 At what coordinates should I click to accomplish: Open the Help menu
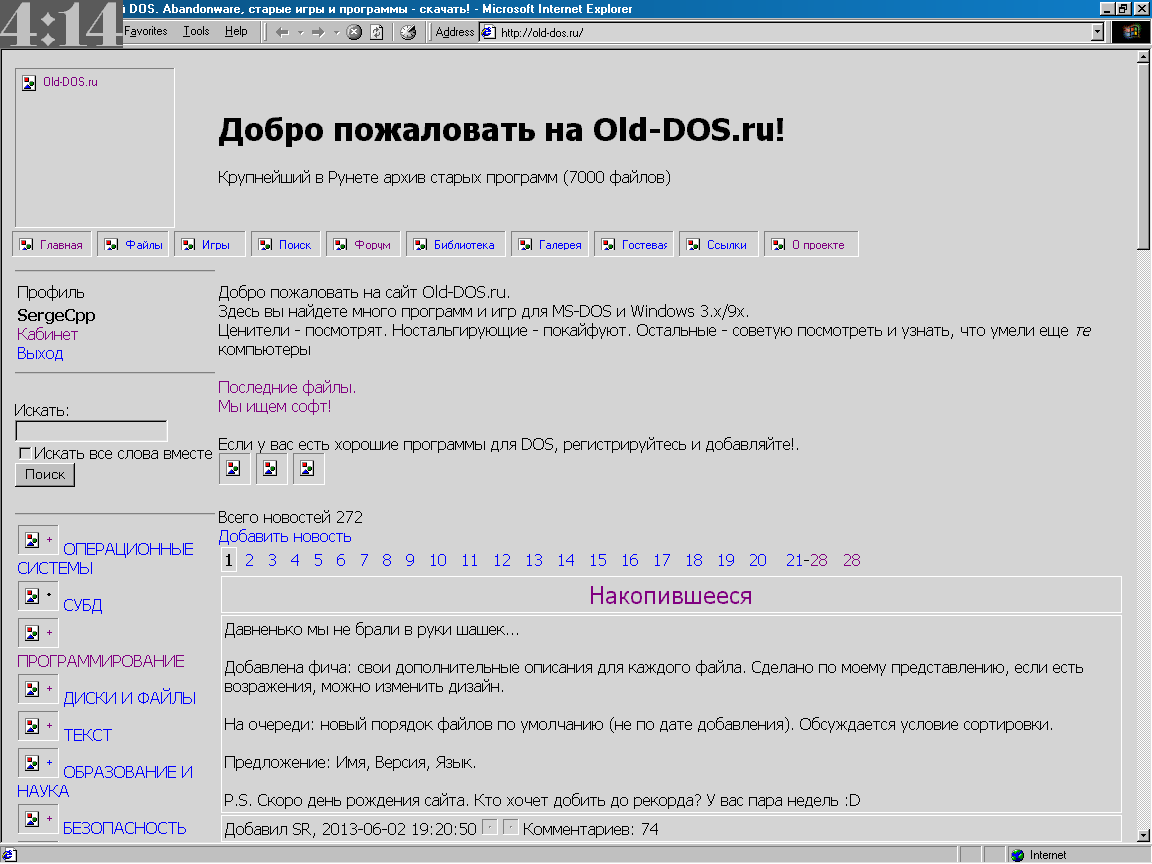(236, 31)
